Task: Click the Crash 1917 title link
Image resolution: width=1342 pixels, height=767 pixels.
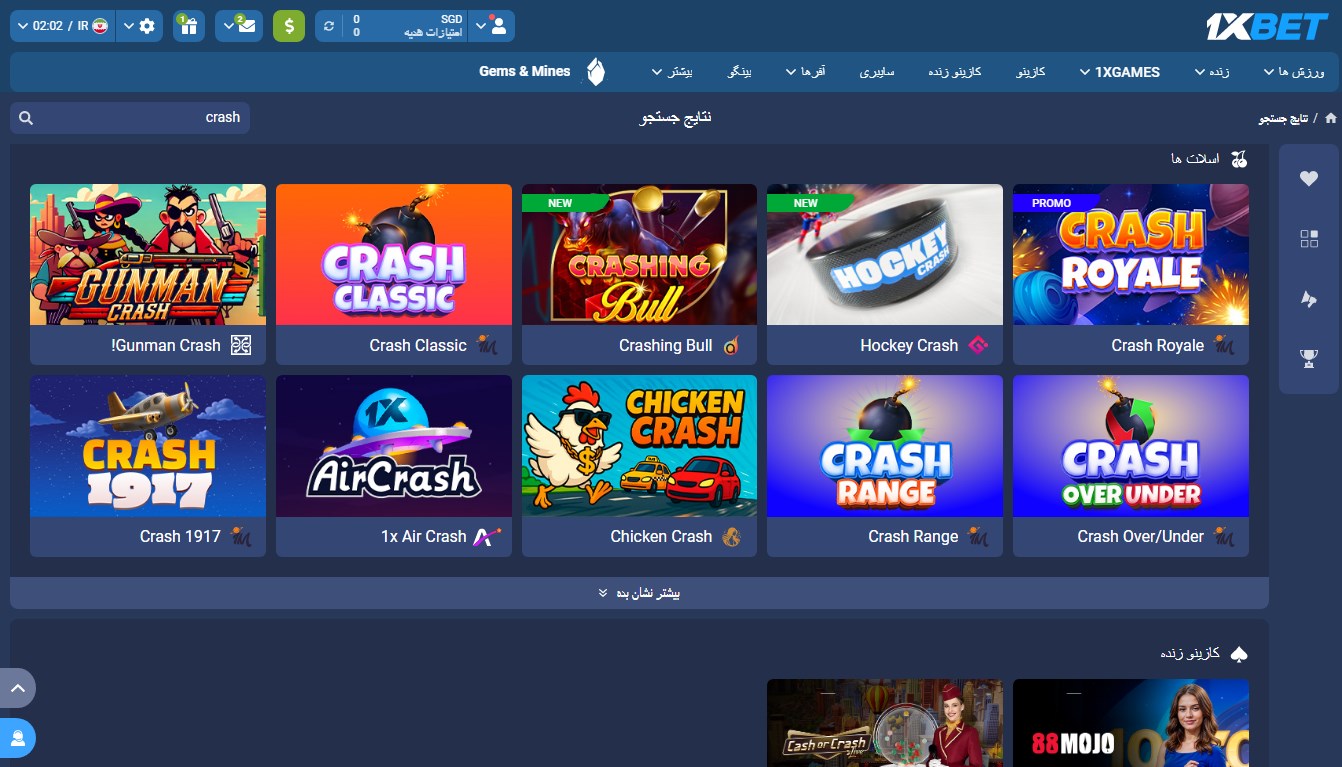Action: 180,536
